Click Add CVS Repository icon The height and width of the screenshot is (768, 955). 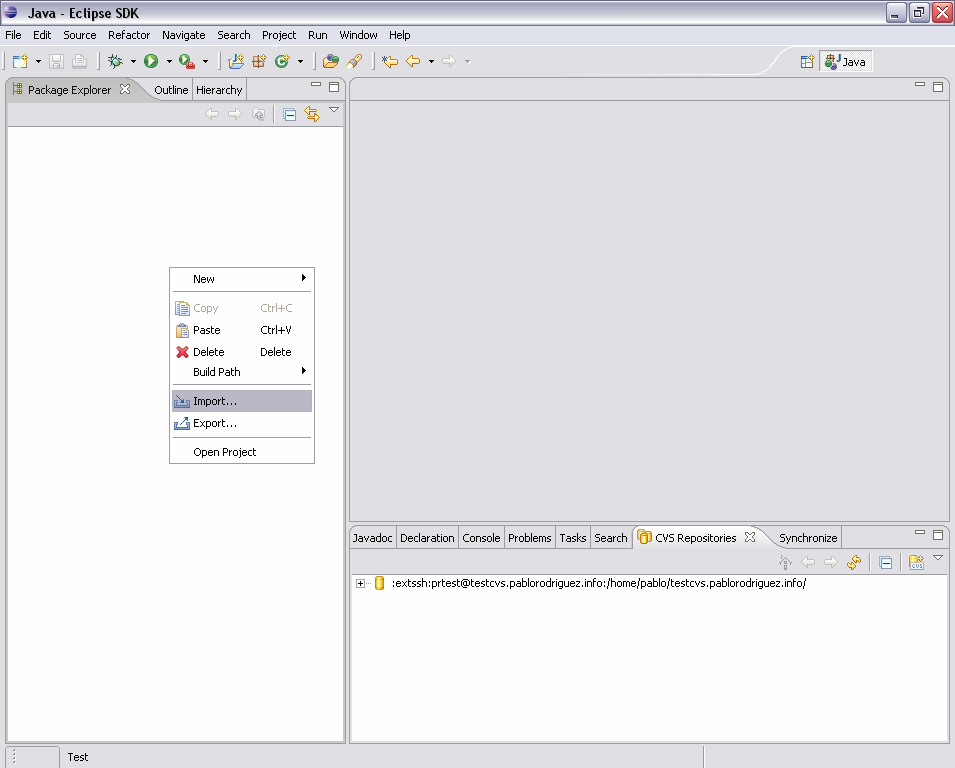point(916,563)
